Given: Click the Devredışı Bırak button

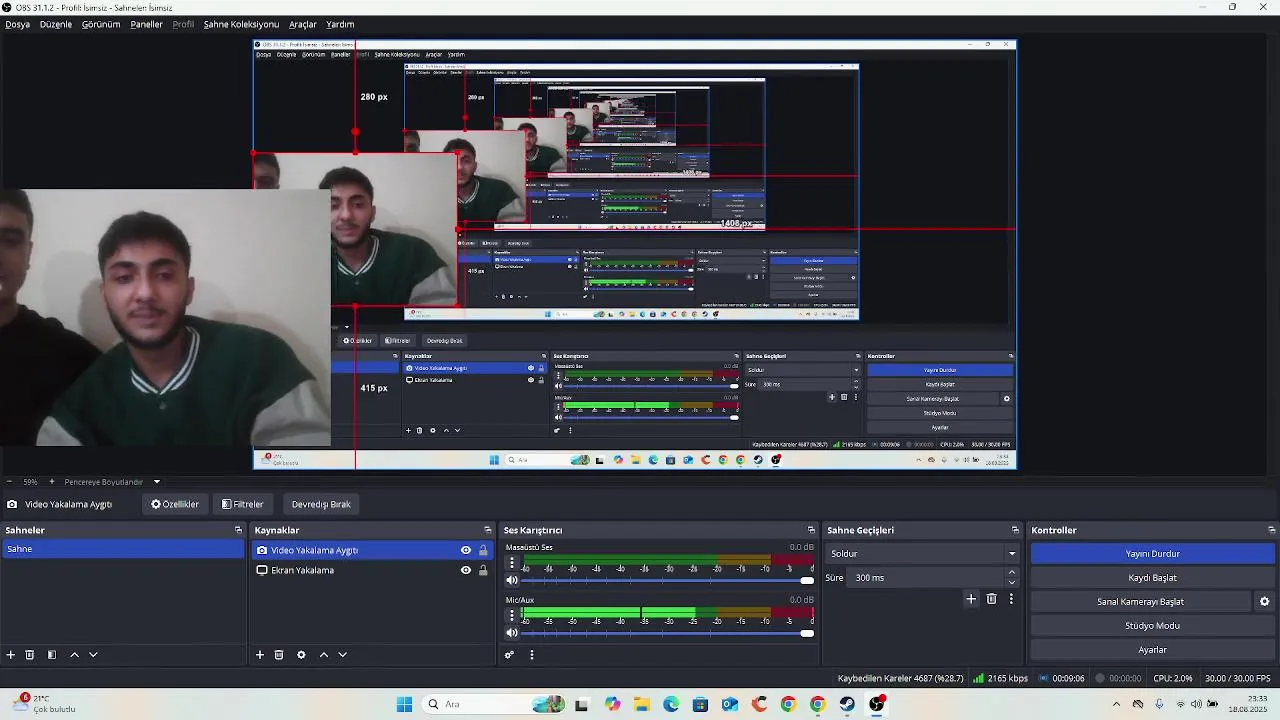Looking at the screenshot, I should pyautogui.click(x=321, y=504).
